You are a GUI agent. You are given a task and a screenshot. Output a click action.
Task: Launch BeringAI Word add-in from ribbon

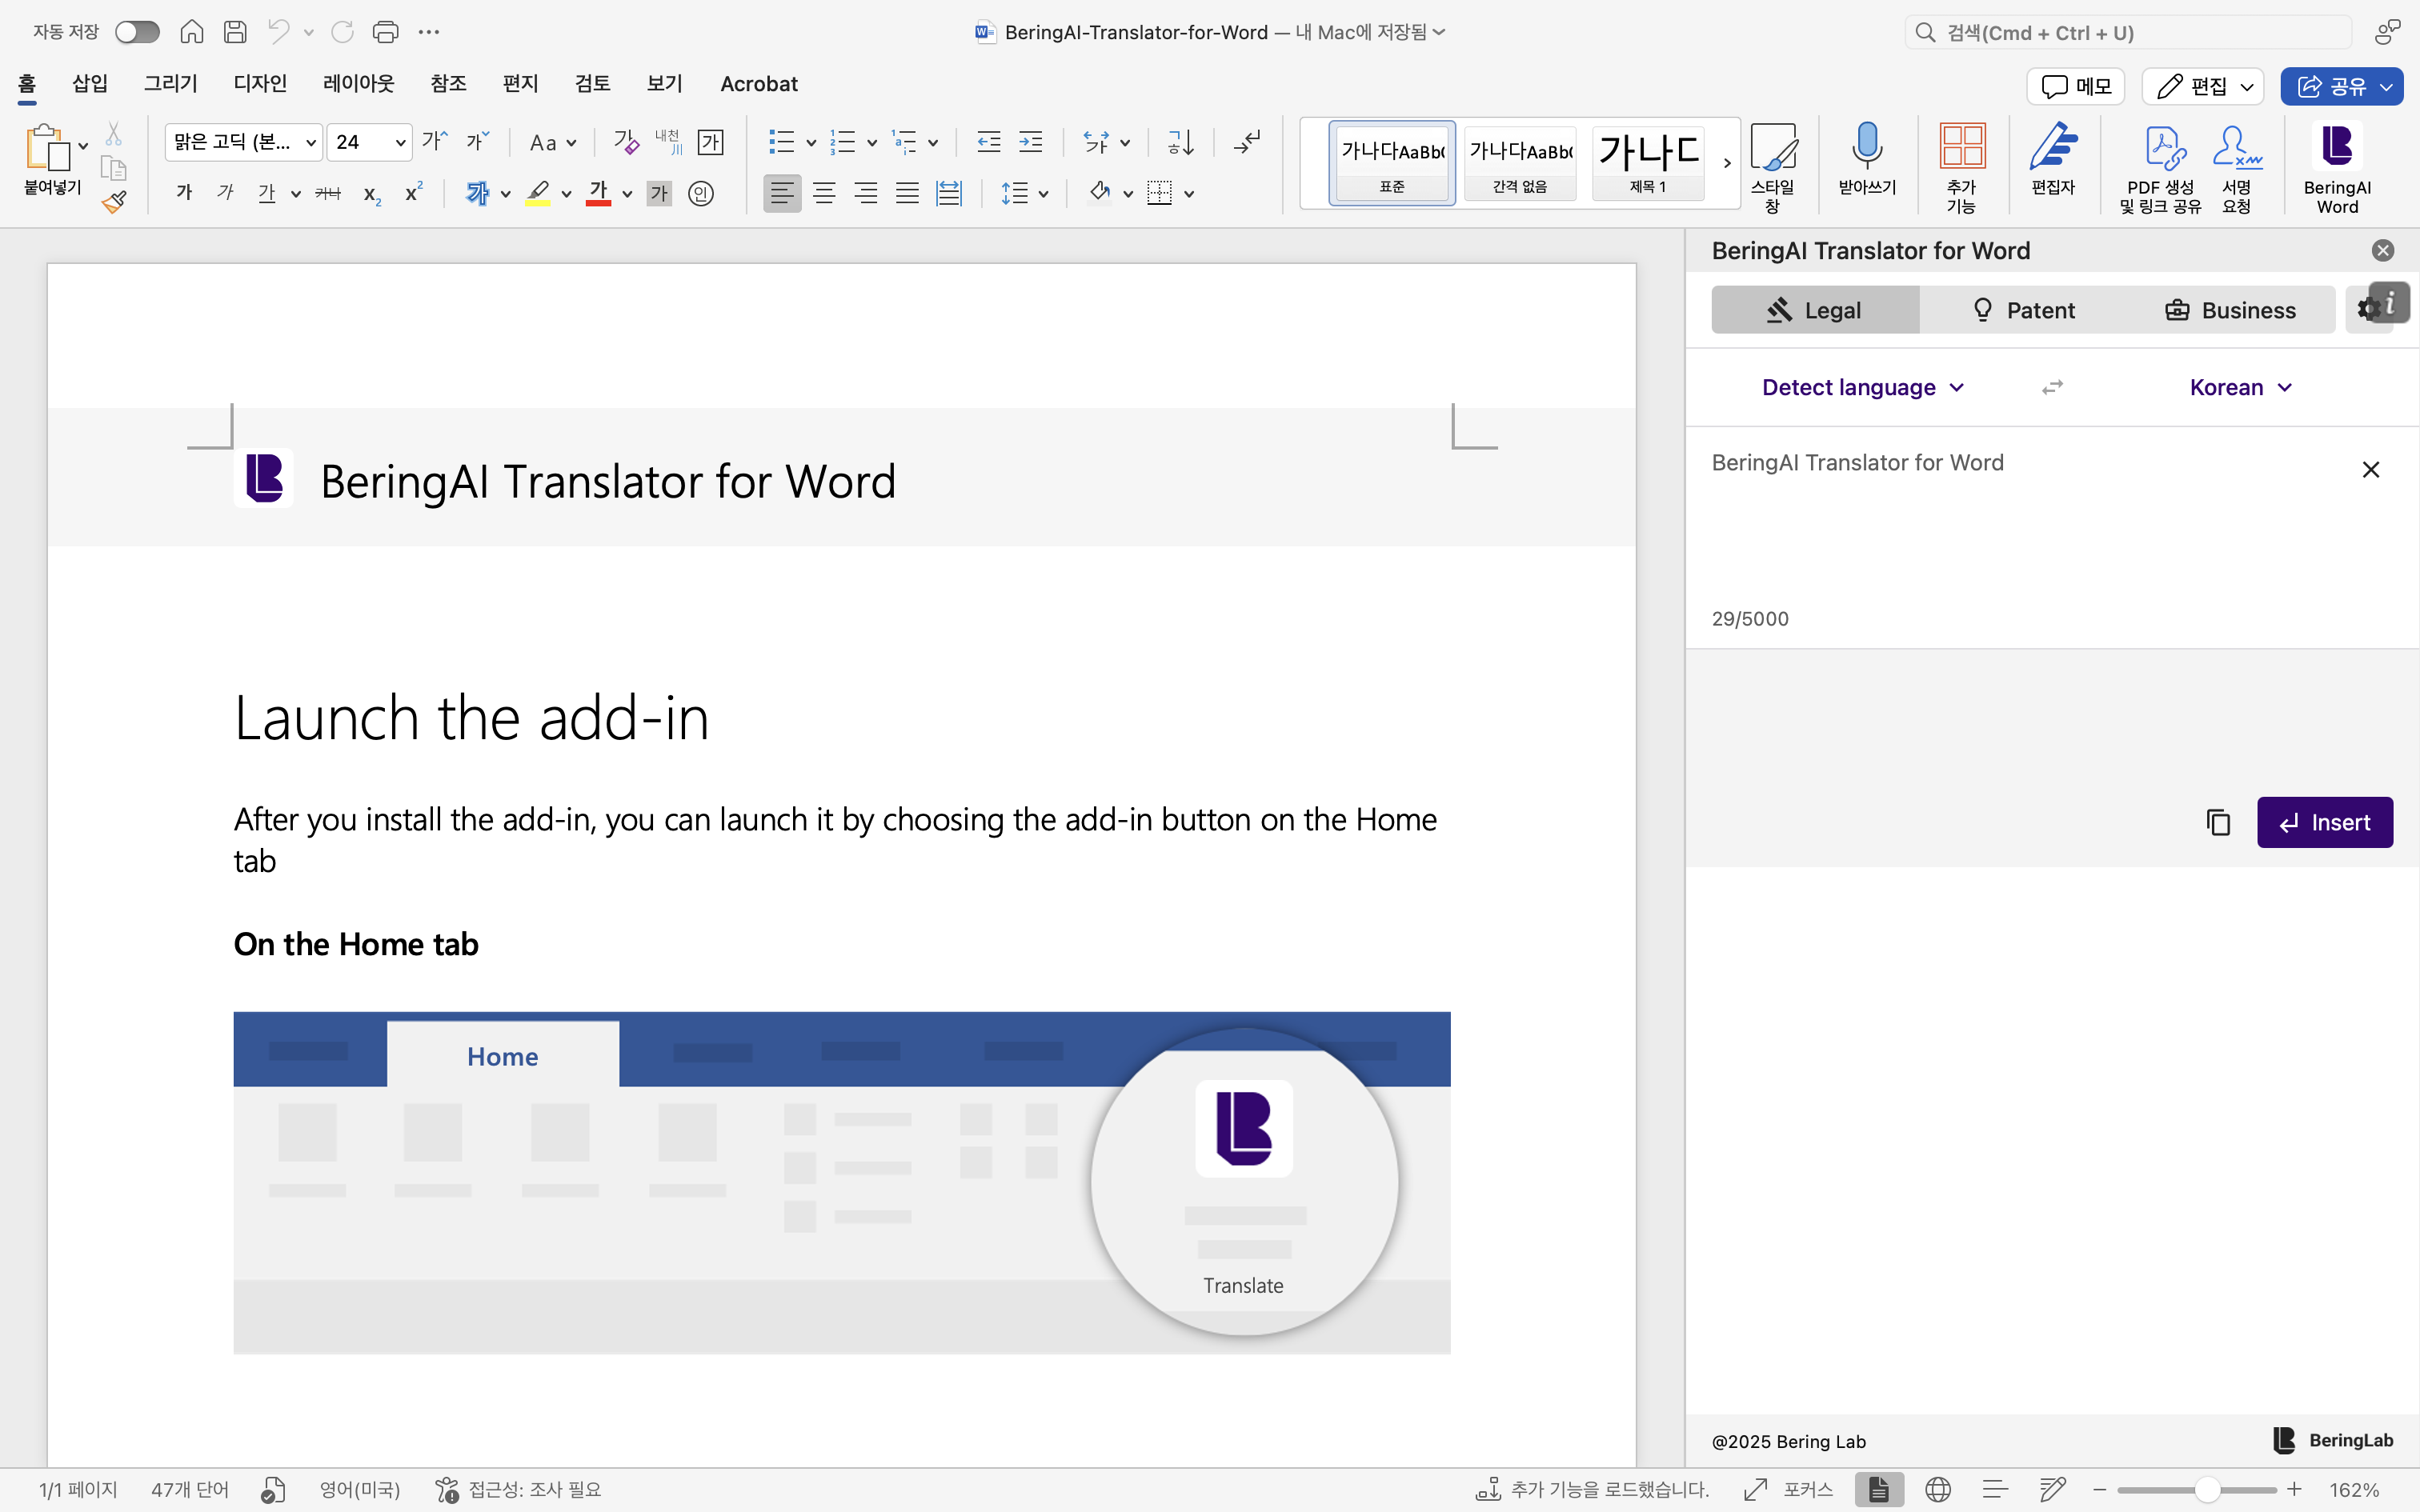(x=2337, y=167)
